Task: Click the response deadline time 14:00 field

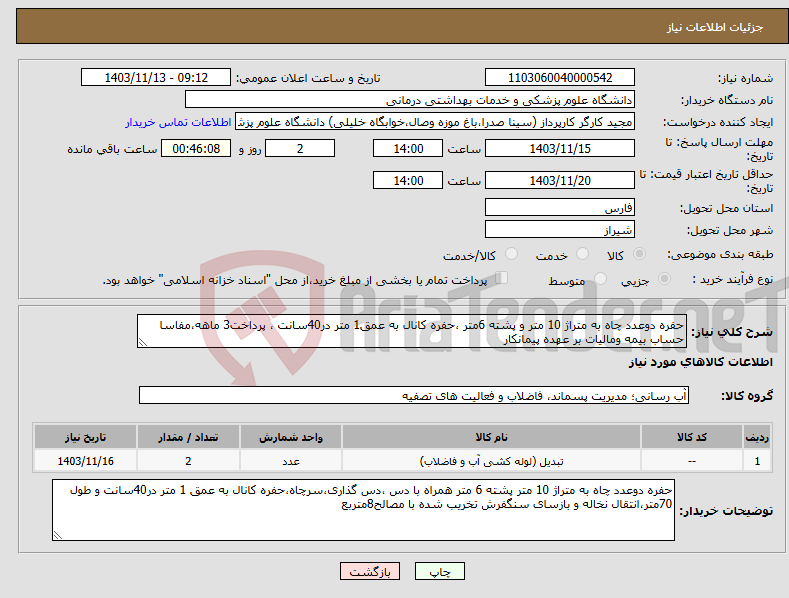Action: point(408,148)
